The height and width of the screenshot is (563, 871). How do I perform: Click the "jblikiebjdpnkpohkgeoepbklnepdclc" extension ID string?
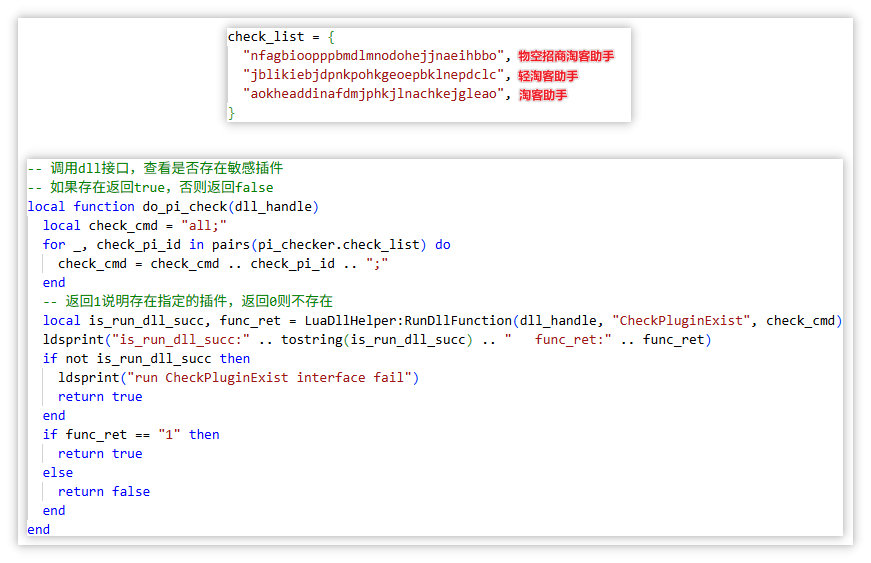coord(376,75)
